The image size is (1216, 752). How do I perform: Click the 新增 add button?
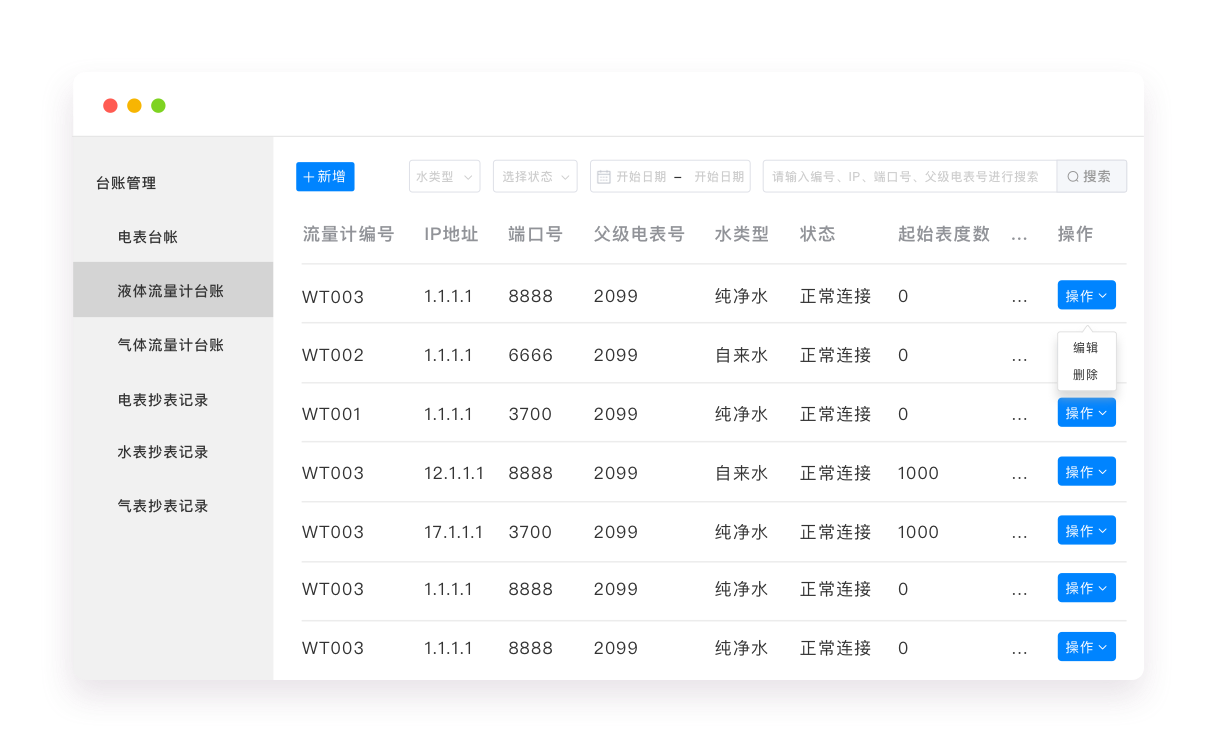pos(325,176)
